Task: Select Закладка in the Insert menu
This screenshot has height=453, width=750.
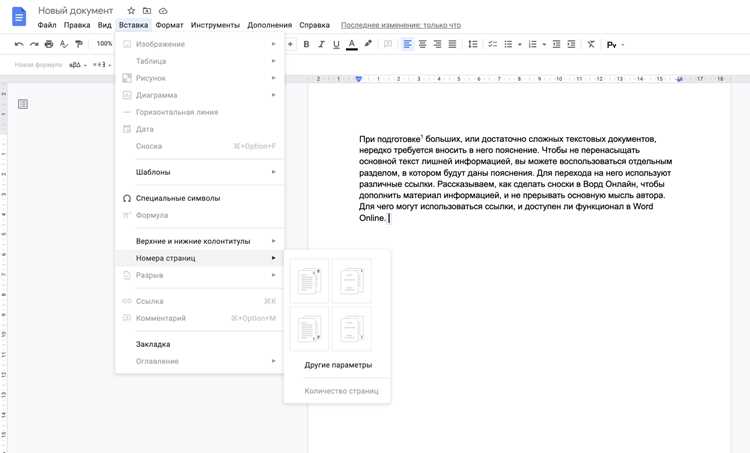Action: [200, 344]
